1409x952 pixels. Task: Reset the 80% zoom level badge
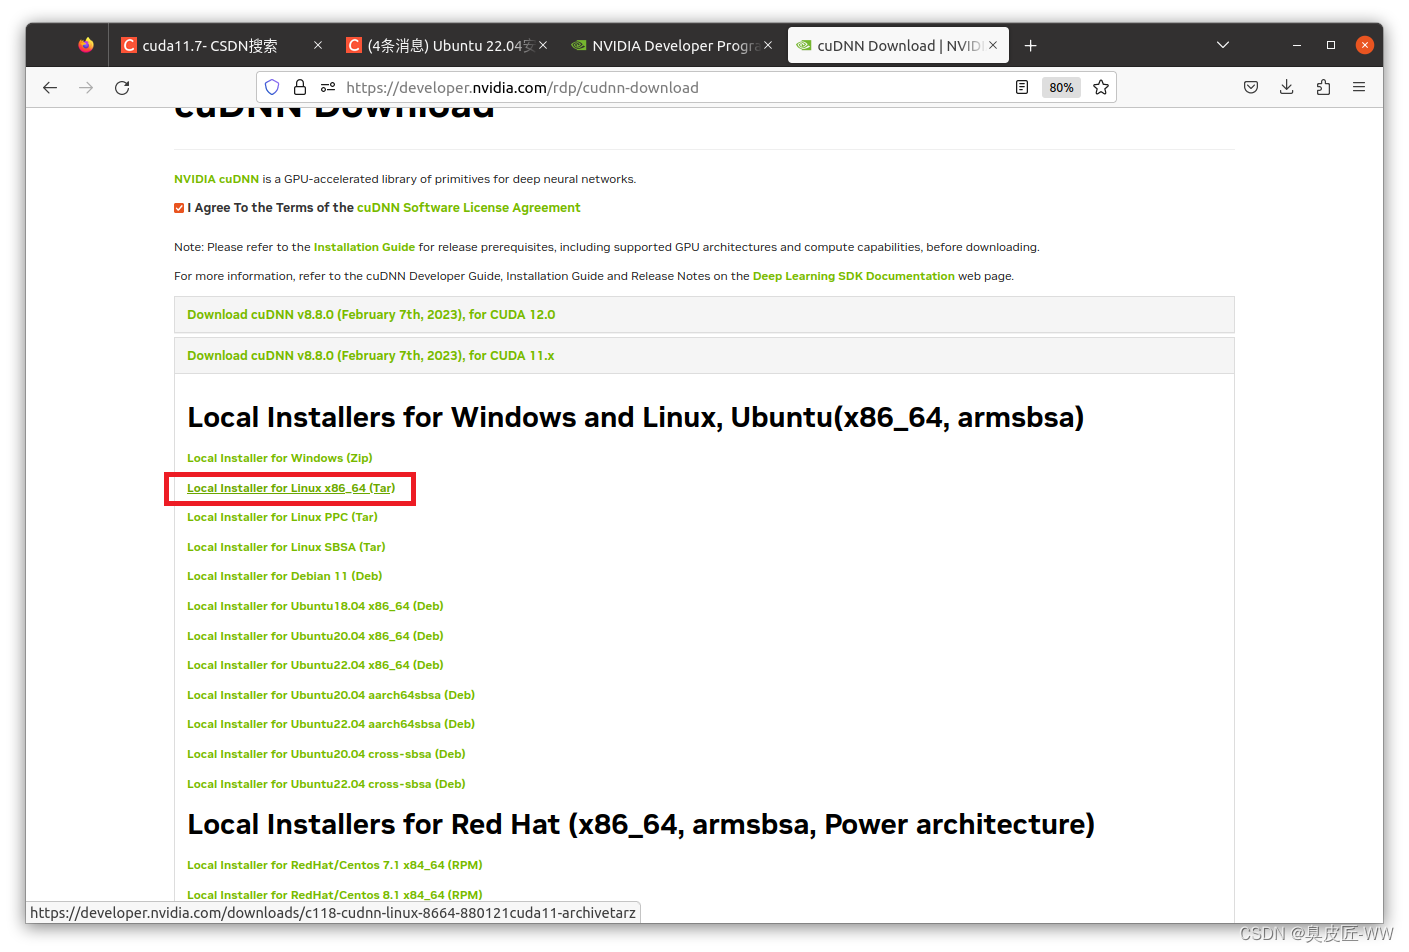point(1061,88)
